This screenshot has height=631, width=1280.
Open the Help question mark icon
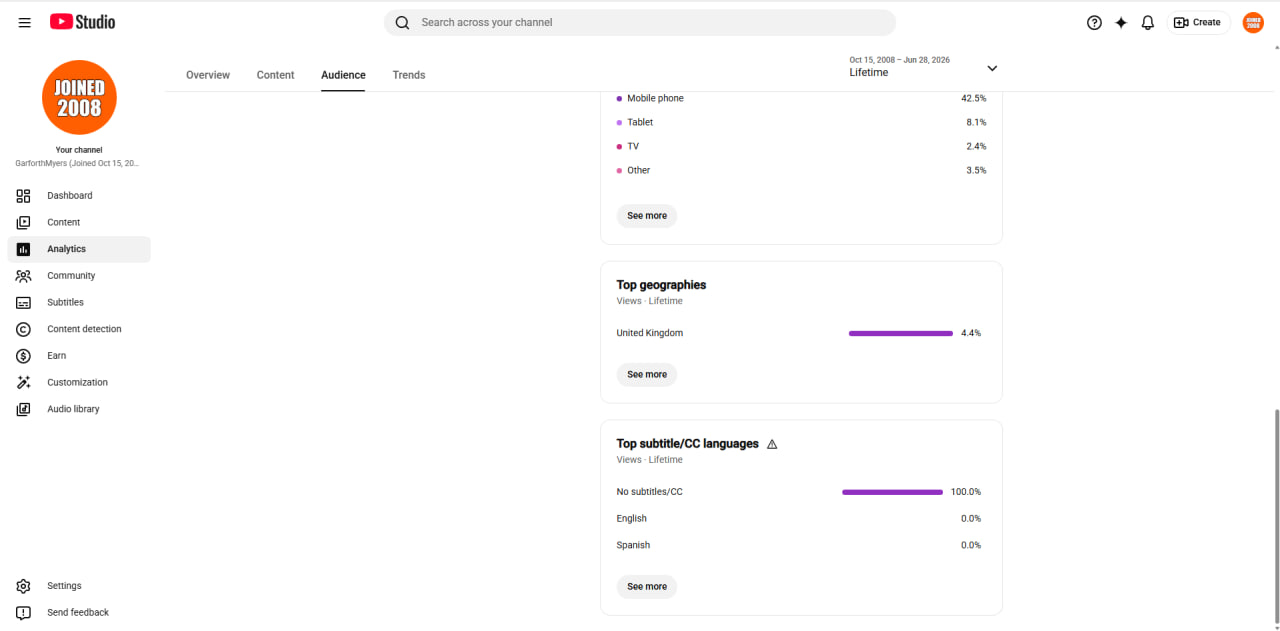point(1094,22)
